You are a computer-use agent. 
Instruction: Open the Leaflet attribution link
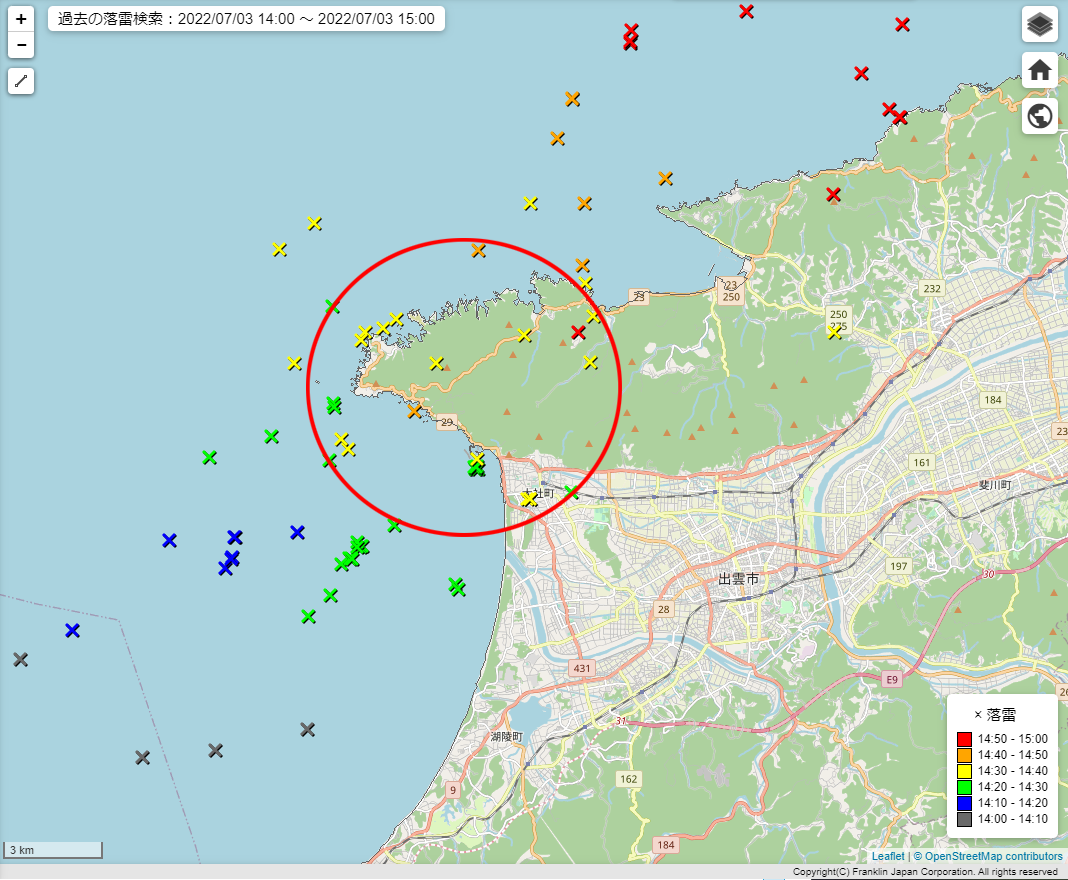(x=887, y=857)
